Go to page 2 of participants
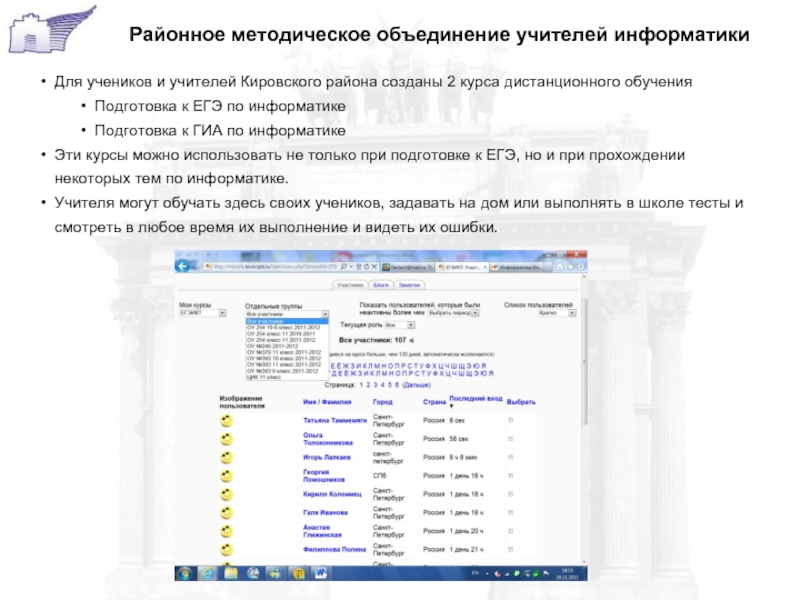The width and height of the screenshot is (800, 600). pos(368,385)
